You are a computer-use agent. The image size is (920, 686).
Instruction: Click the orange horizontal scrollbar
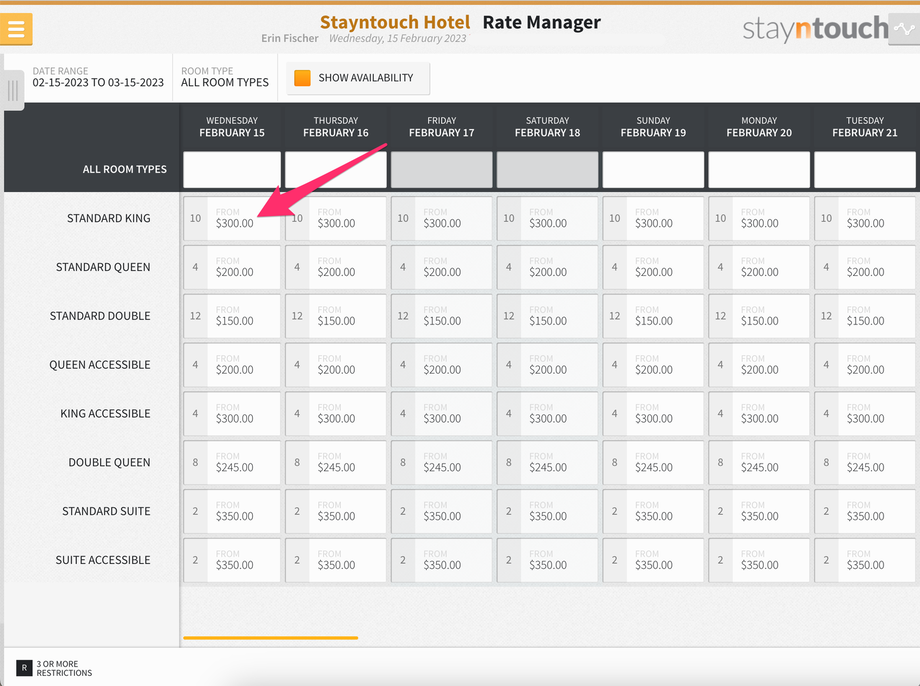270,637
